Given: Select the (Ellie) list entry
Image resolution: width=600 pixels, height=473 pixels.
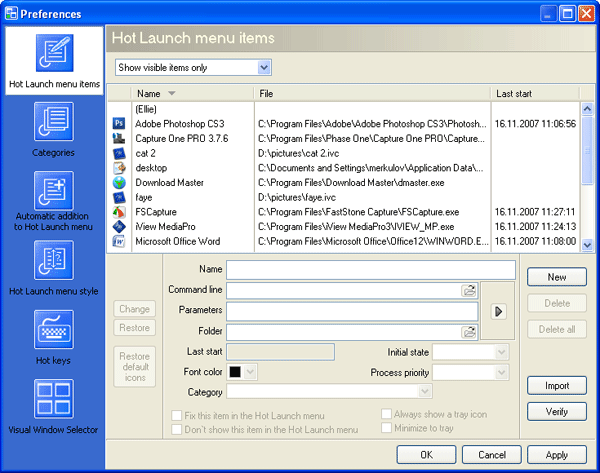Looking at the screenshot, I should click(x=146, y=109).
